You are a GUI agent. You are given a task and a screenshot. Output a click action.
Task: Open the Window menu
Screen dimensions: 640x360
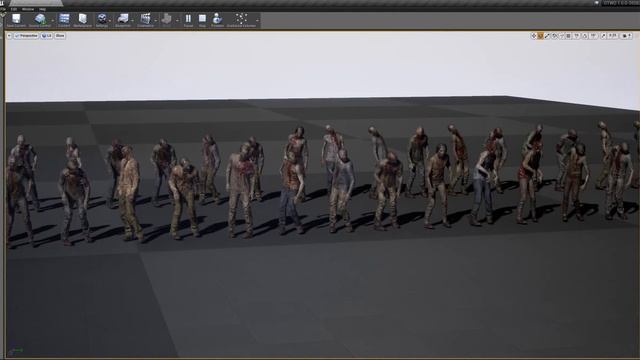pos(28,9)
